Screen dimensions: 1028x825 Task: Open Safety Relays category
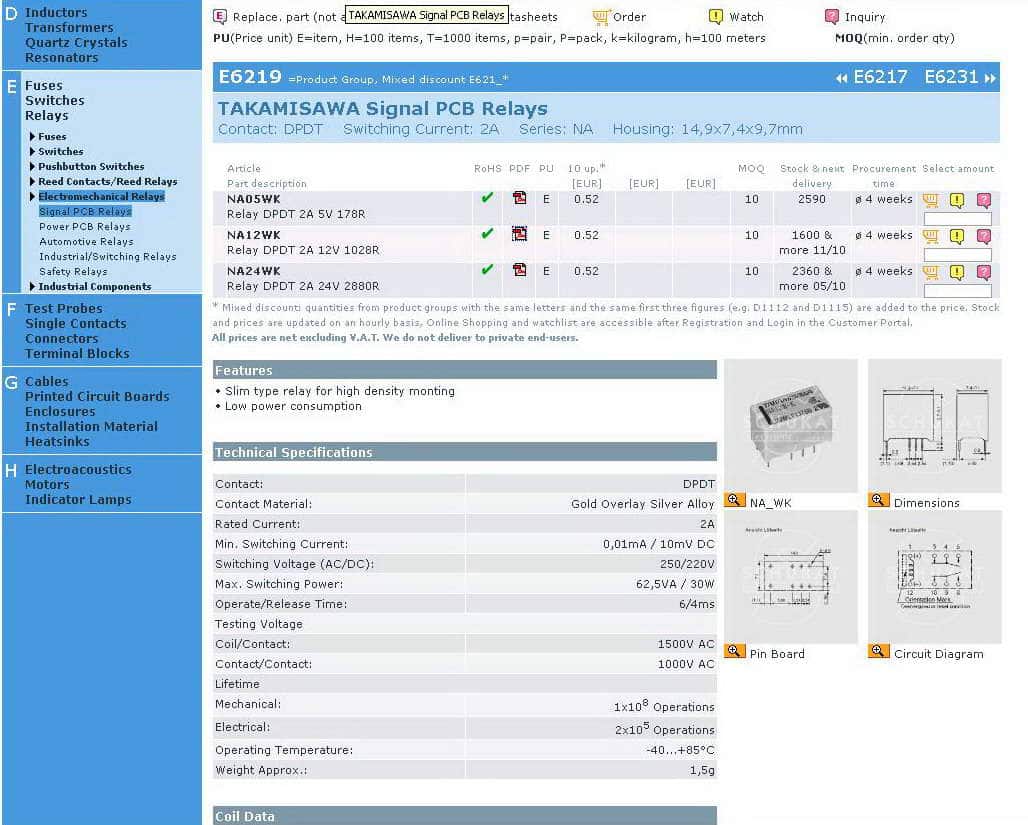[73, 272]
